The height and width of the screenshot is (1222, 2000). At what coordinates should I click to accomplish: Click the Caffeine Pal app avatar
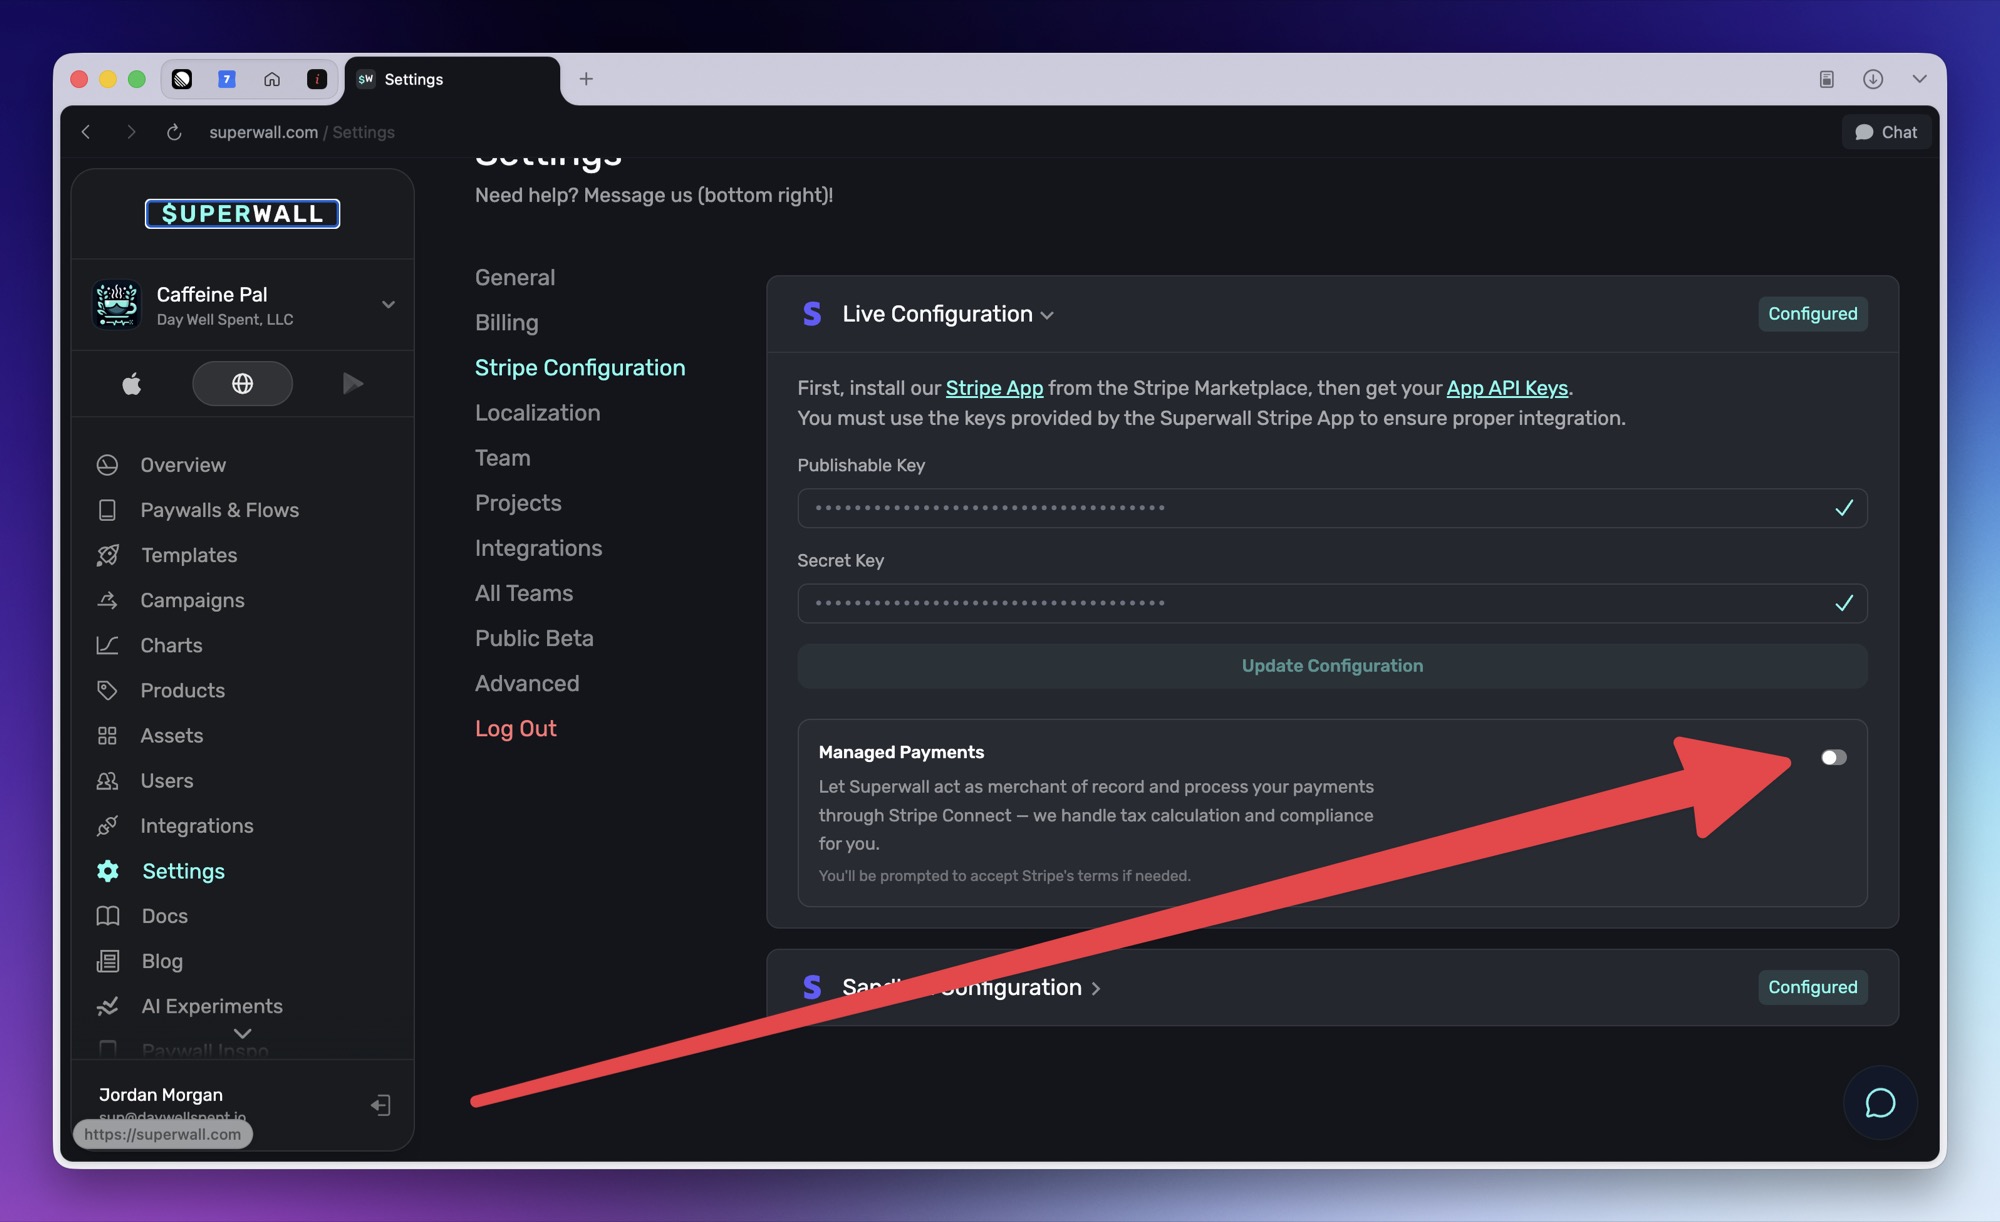[x=117, y=304]
